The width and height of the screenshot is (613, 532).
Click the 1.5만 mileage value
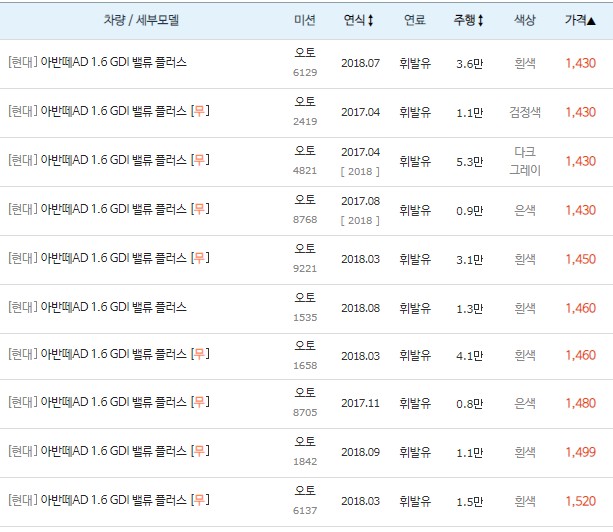(x=470, y=502)
